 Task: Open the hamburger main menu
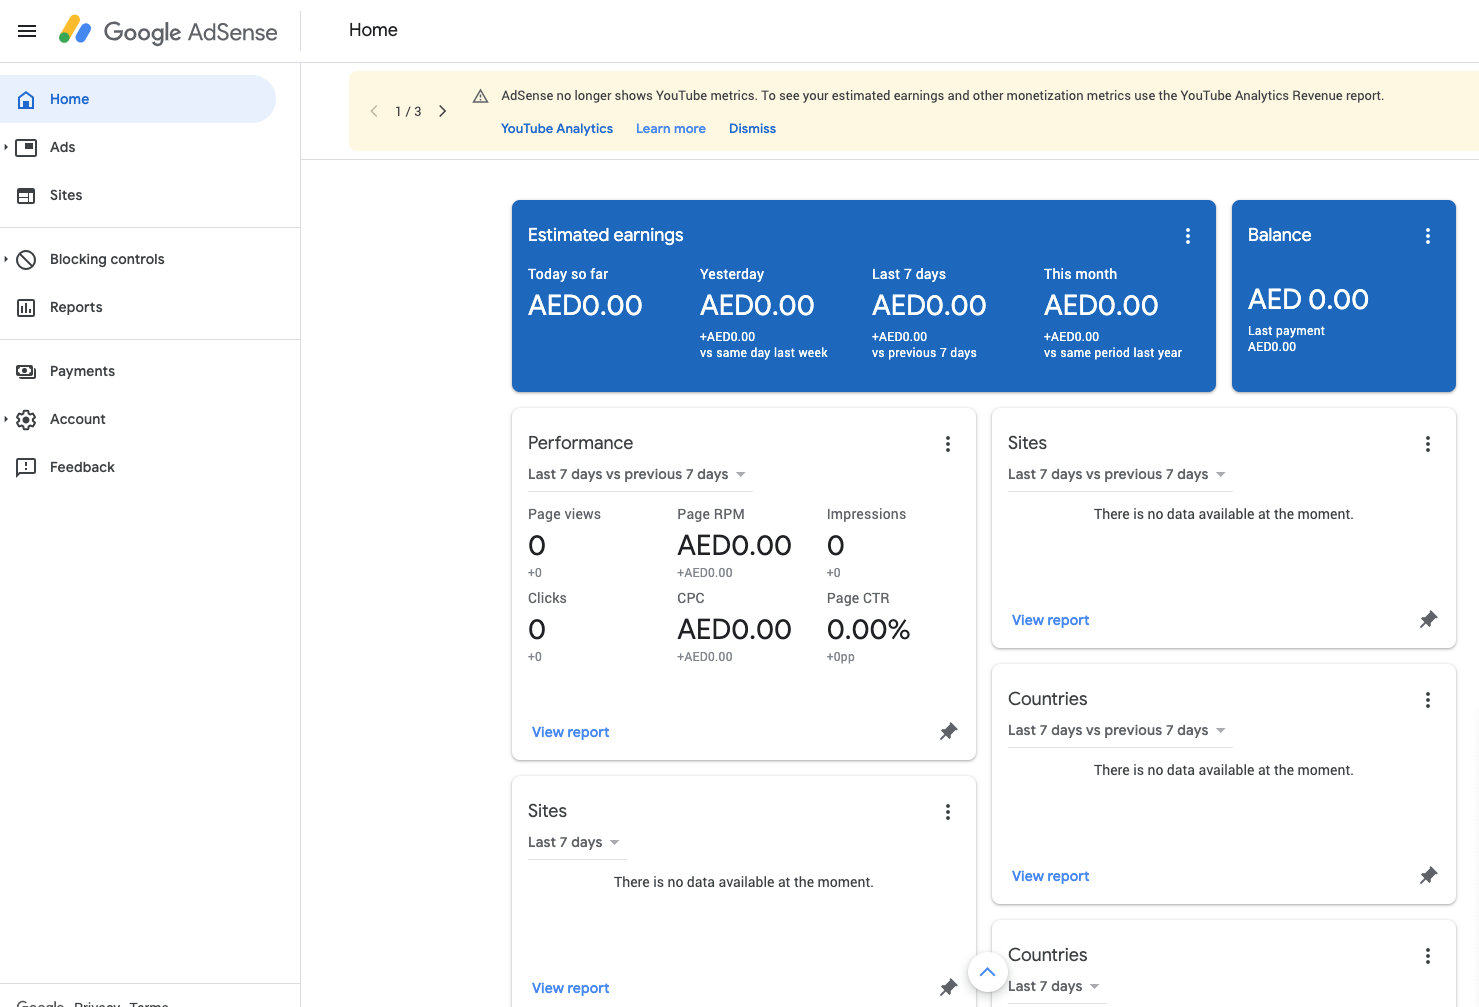click(27, 31)
